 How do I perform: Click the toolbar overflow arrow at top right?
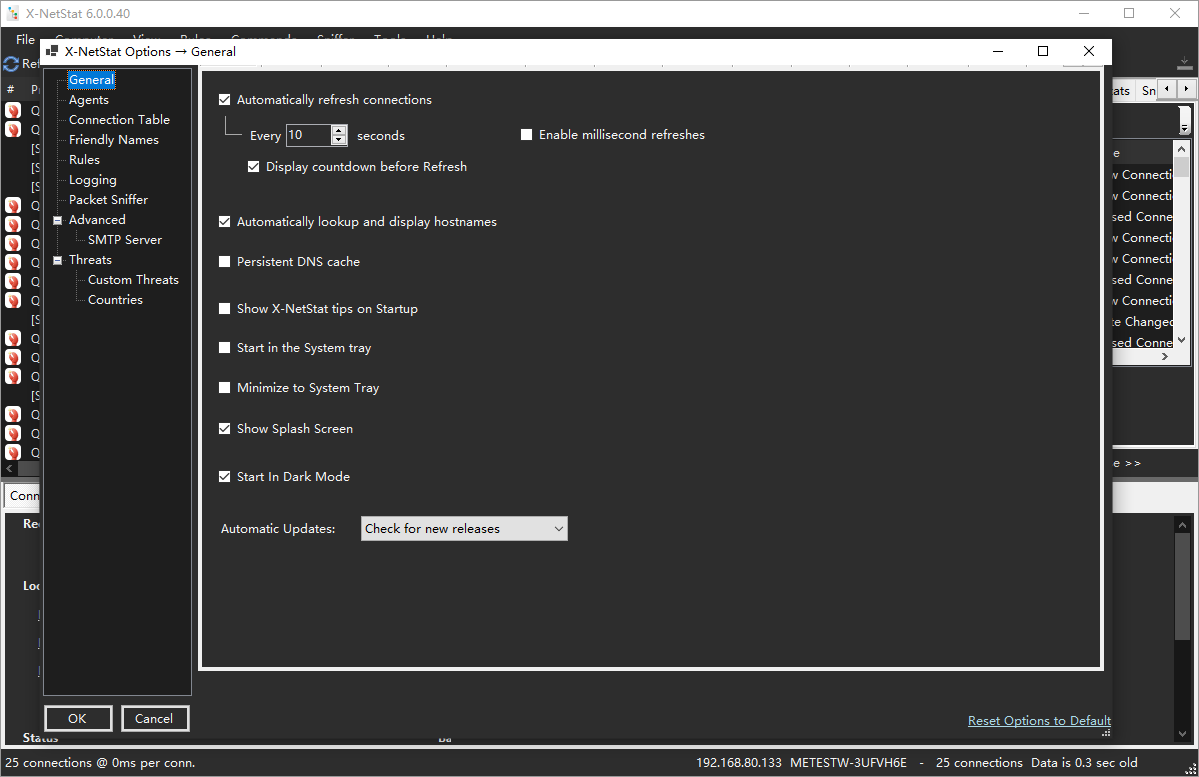pos(1184,63)
